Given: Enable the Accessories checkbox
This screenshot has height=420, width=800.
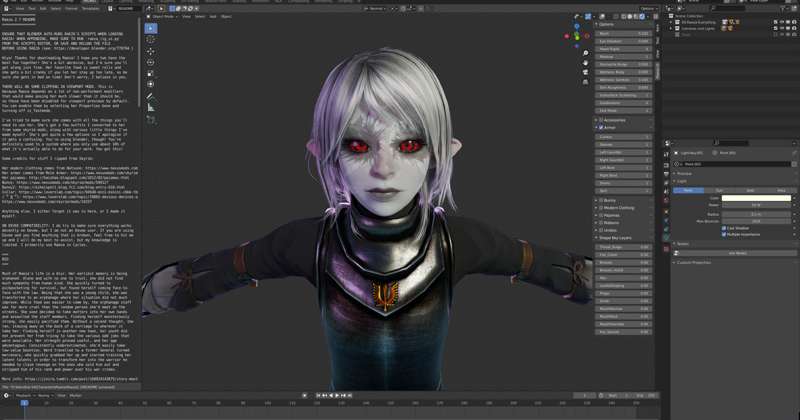Looking at the screenshot, I should (x=601, y=120).
